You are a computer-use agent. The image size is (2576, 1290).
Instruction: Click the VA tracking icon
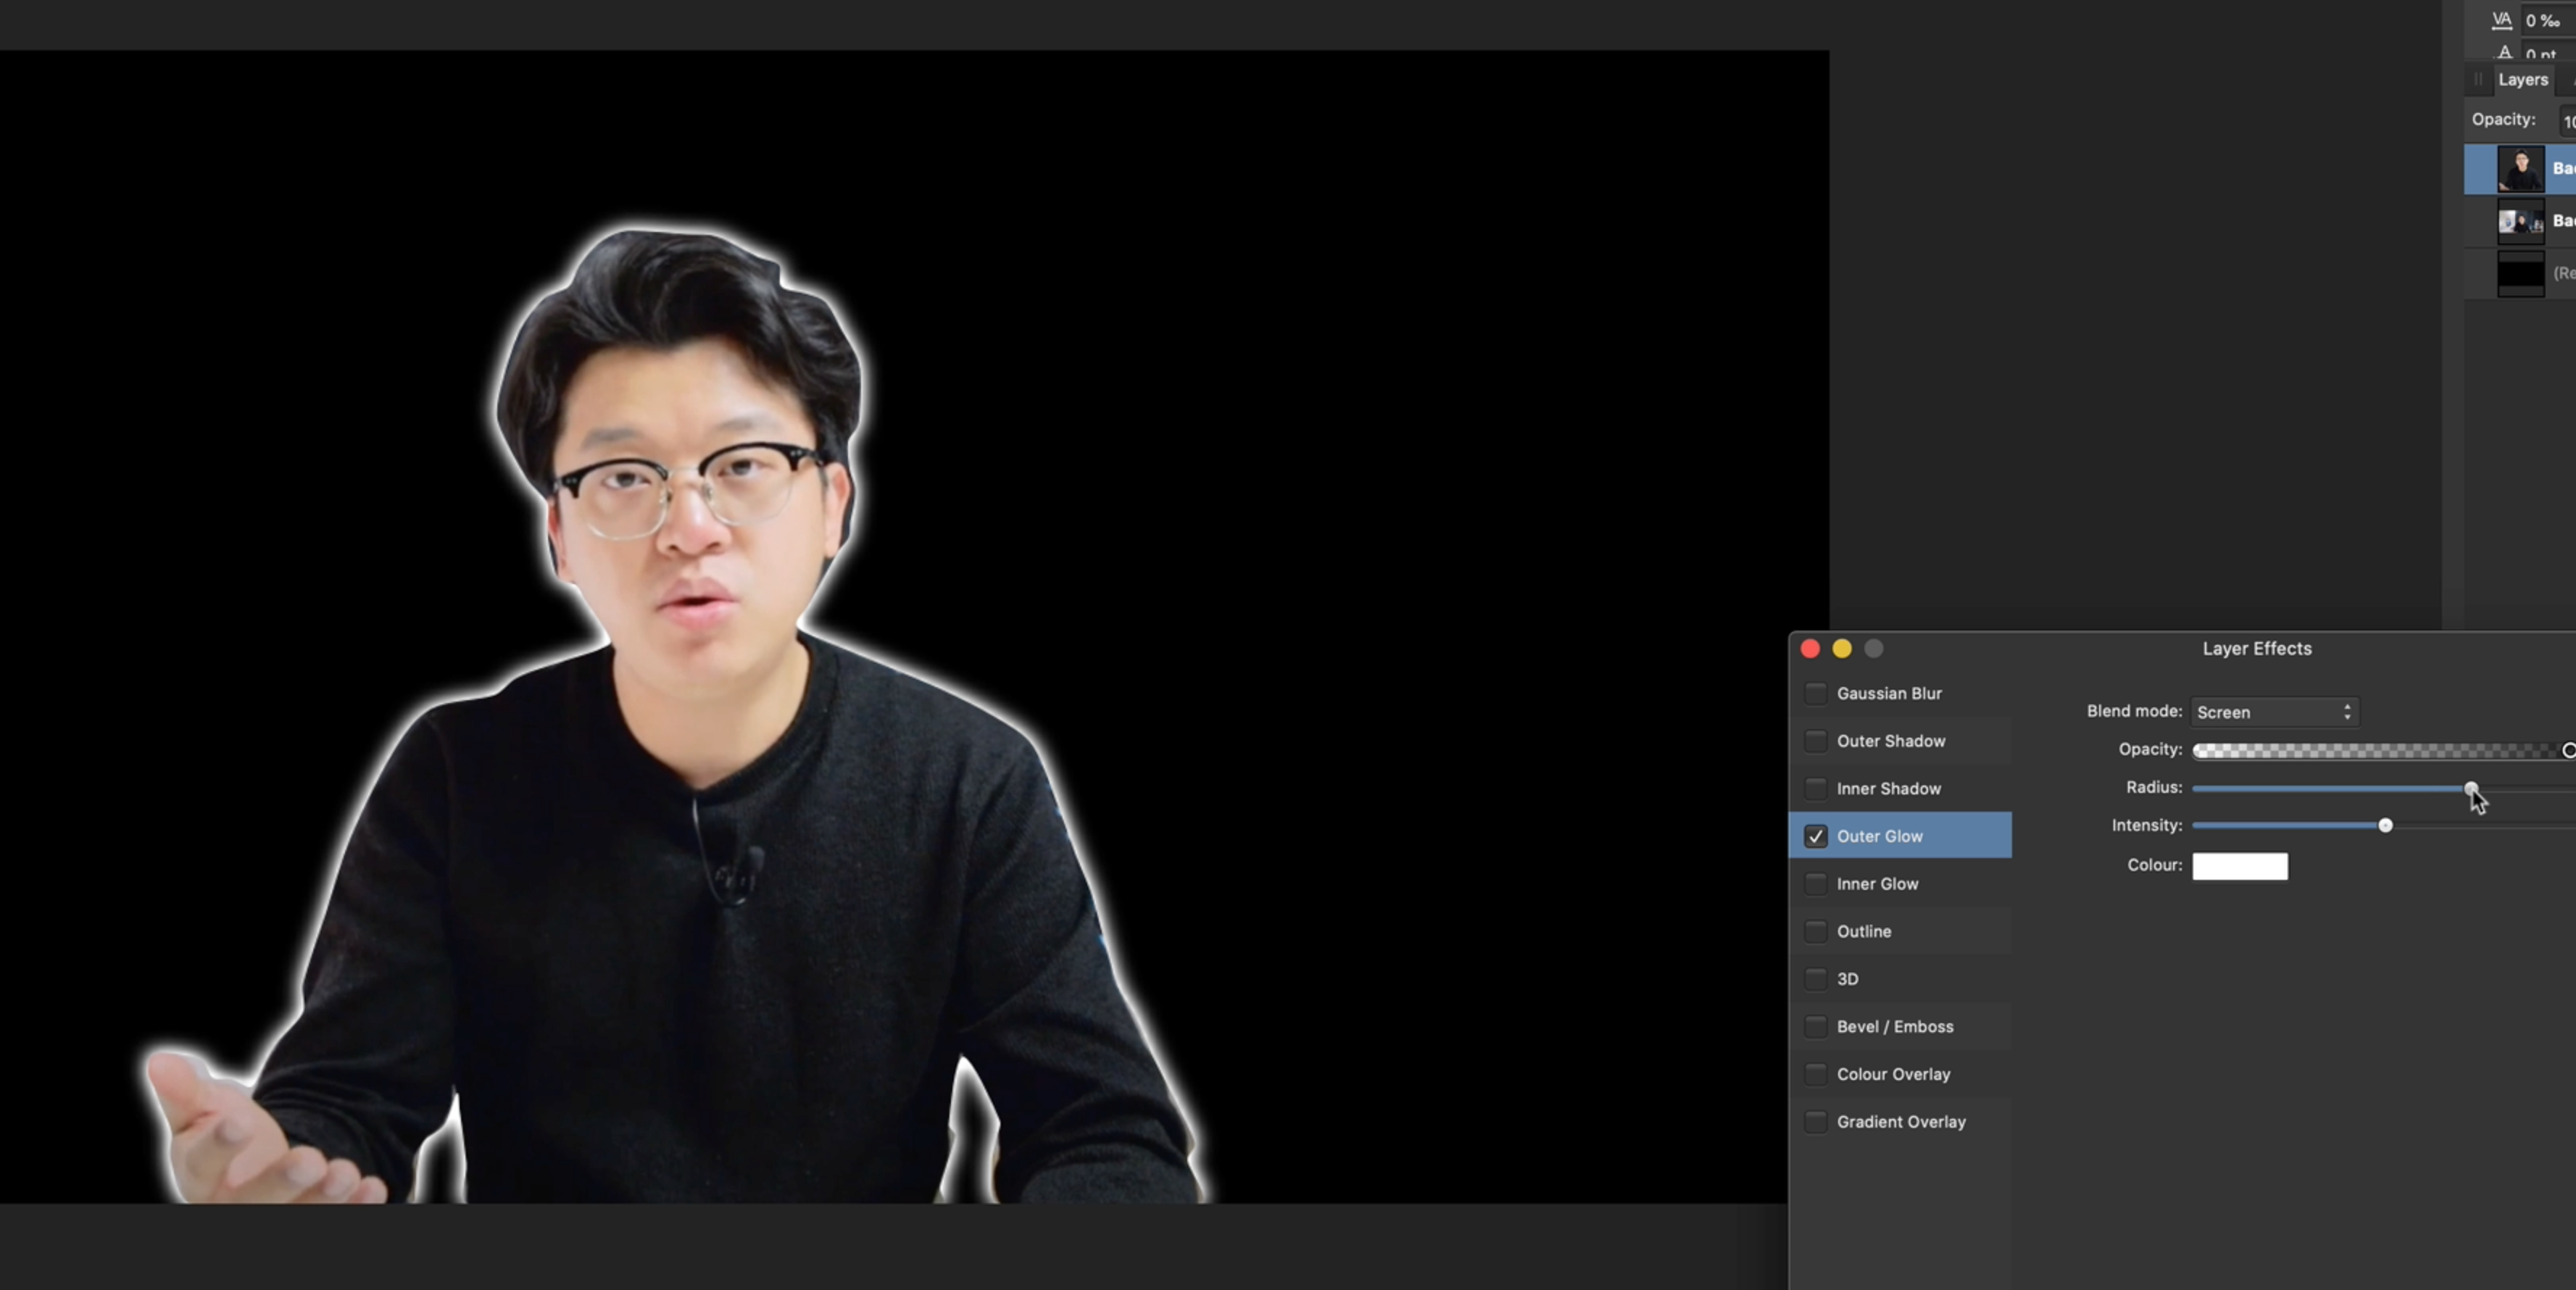coord(2501,20)
